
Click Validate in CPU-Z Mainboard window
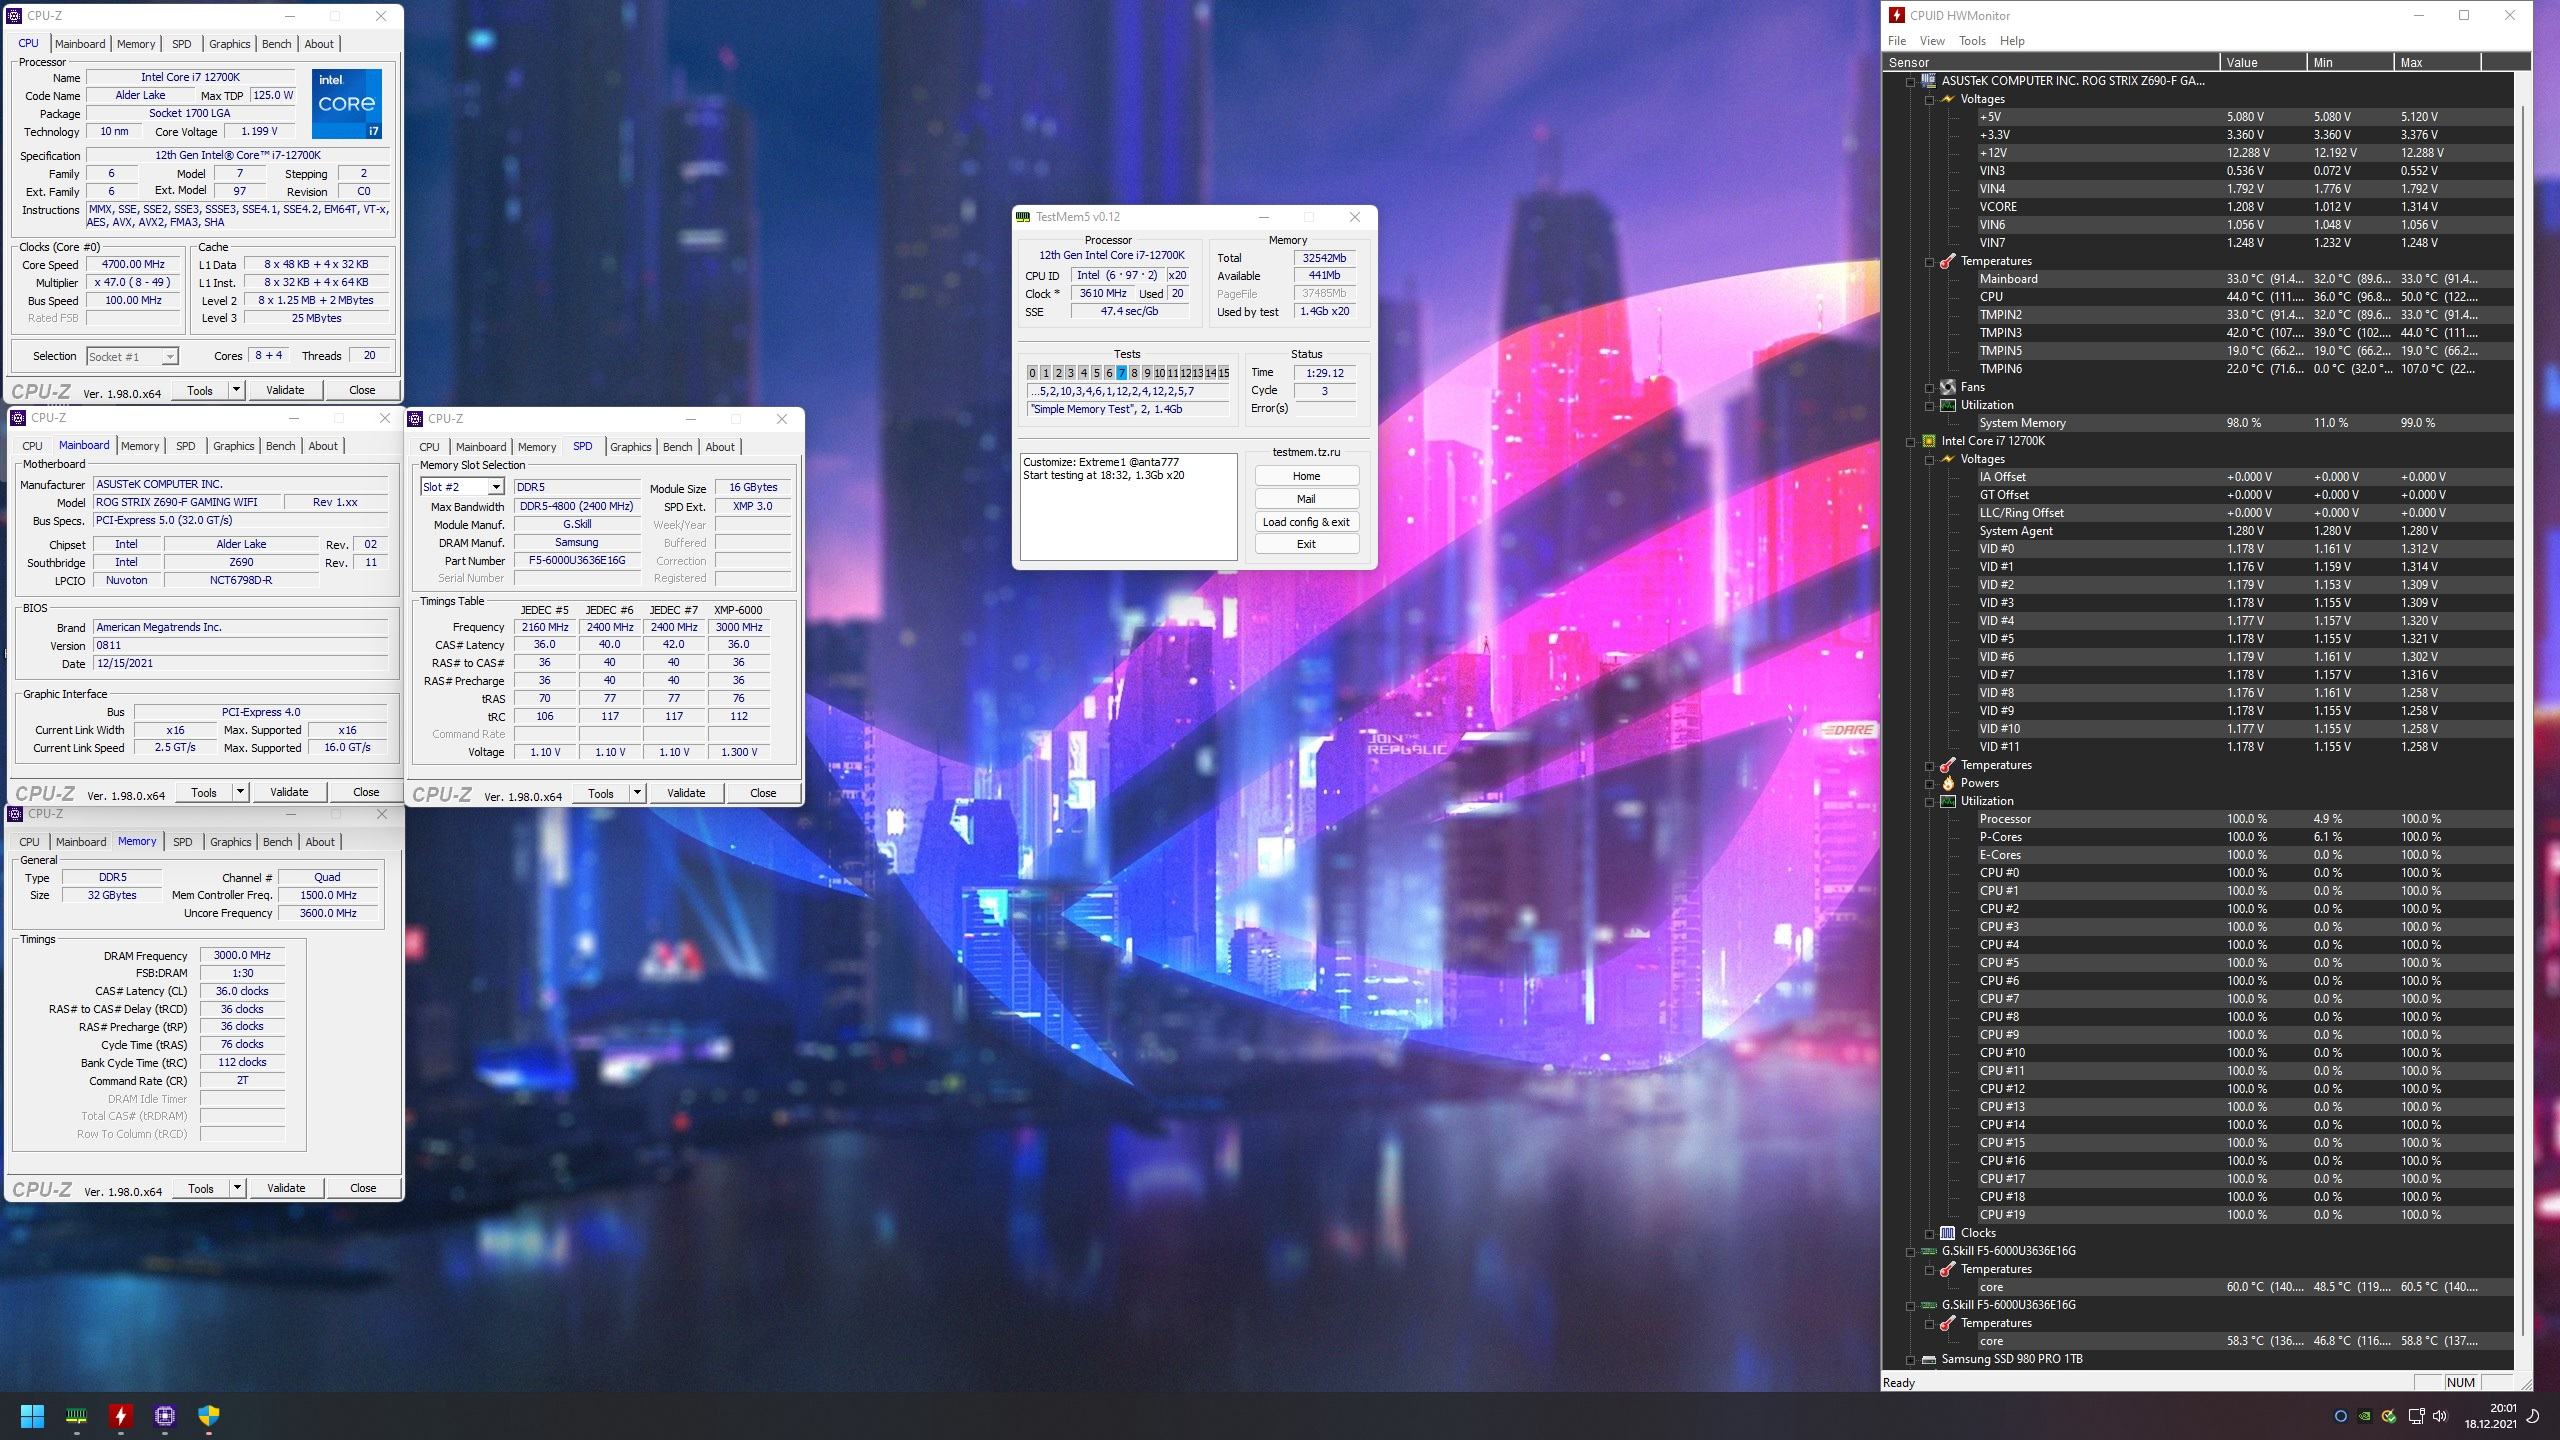point(289,792)
